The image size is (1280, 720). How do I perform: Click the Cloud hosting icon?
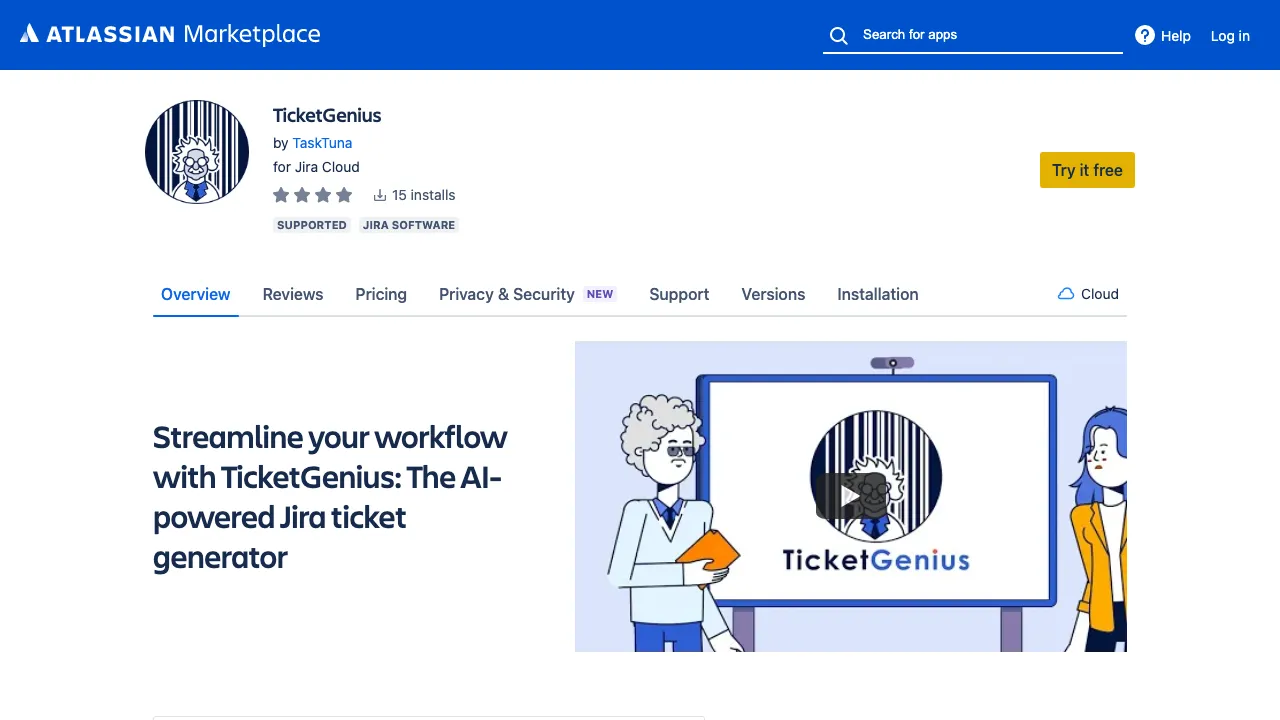(1066, 294)
